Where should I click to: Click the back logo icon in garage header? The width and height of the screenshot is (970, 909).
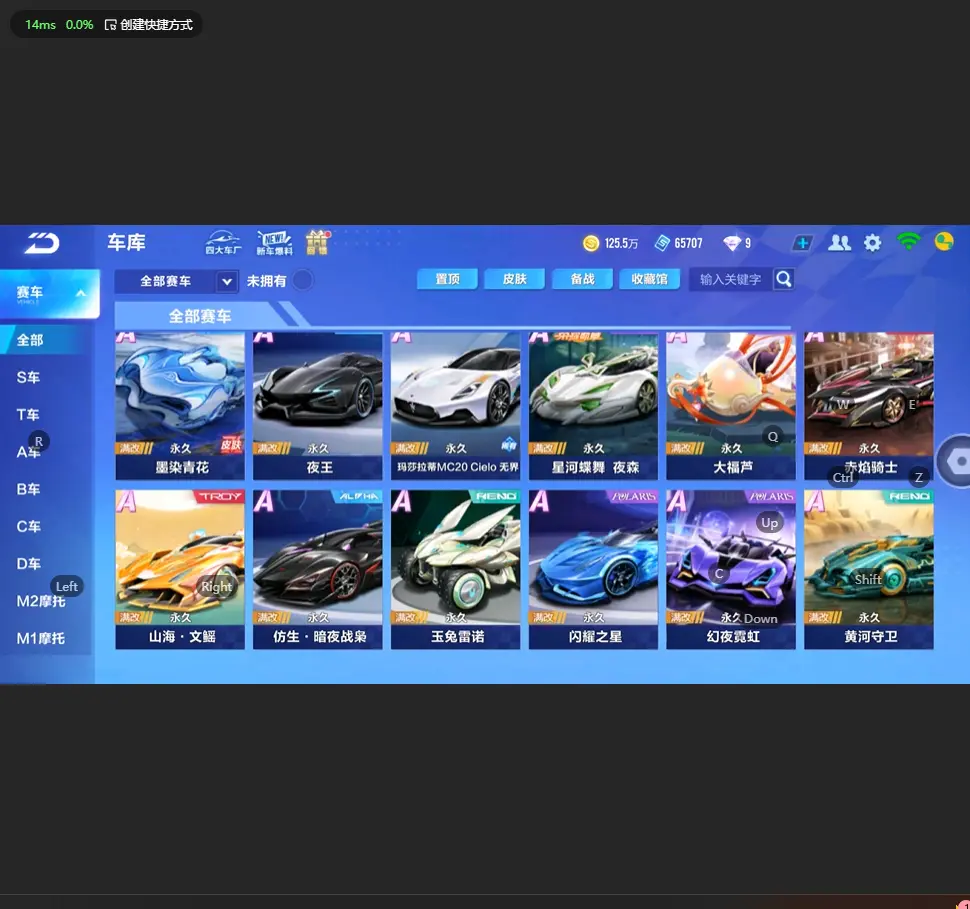41,243
